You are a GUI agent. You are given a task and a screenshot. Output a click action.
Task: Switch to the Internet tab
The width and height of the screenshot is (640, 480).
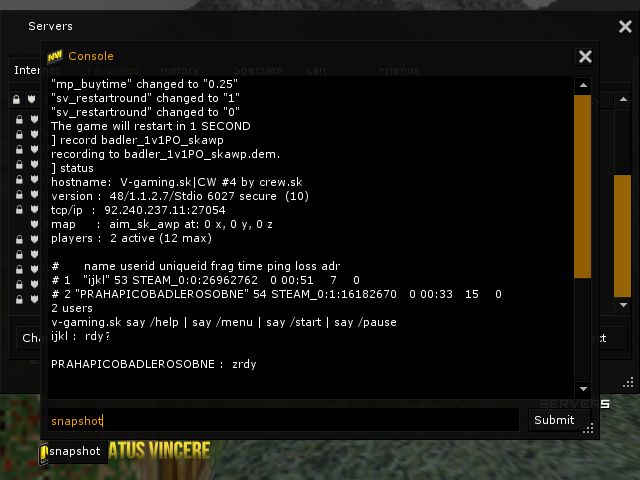click(27, 70)
